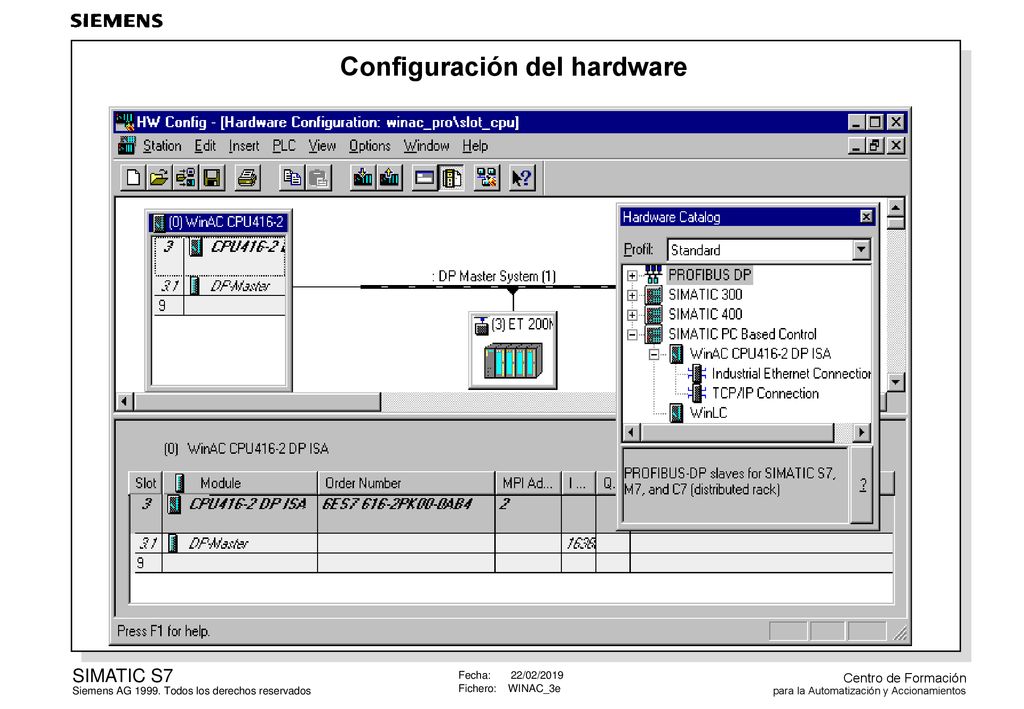Click catalog horizontal scroll right arrow
This screenshot has height=709, width=1024.
861,432
